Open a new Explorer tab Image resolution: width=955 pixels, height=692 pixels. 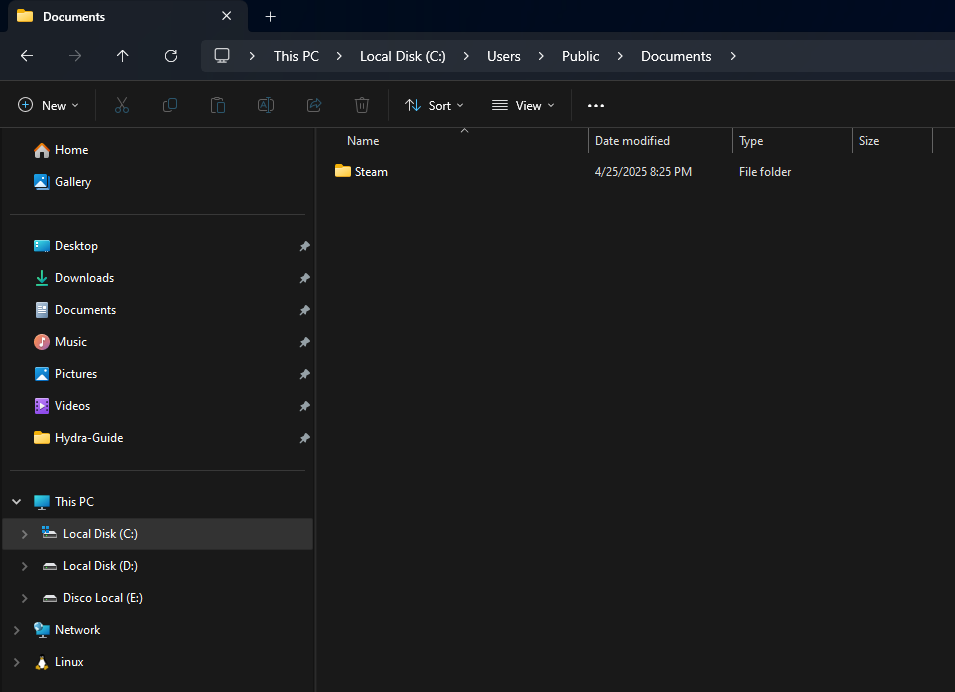[270, 16]
